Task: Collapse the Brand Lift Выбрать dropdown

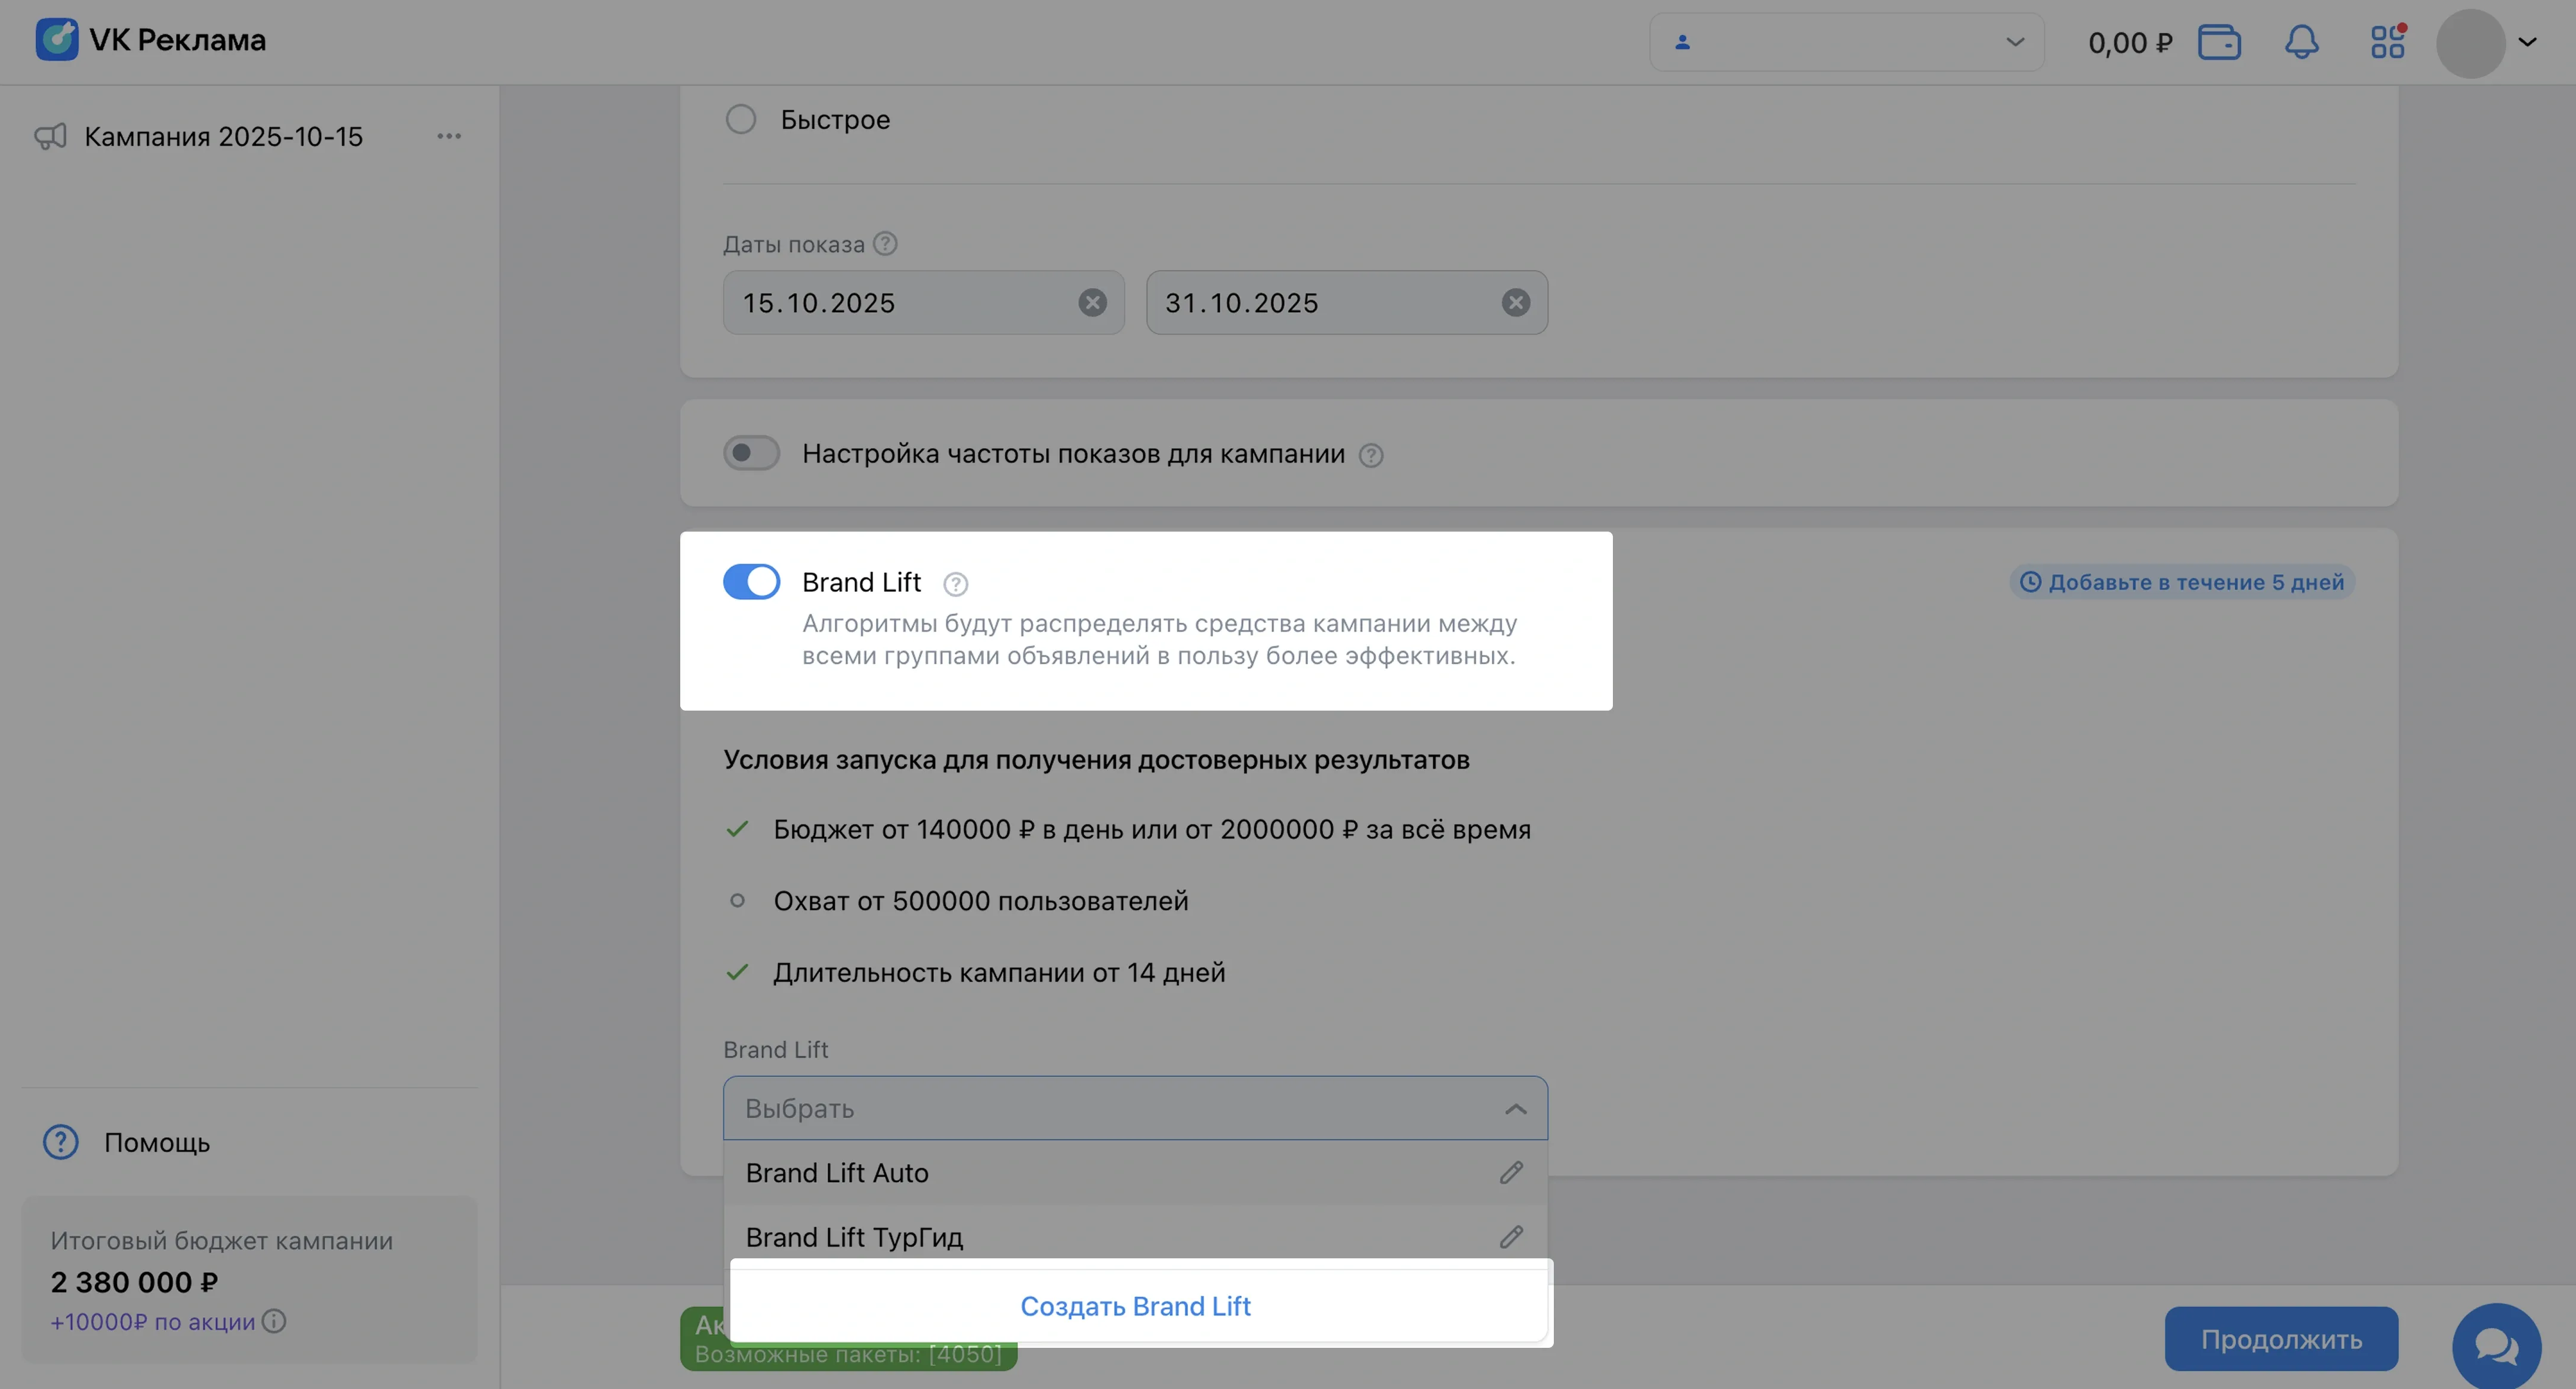Action: click(x=1515, y=1108)
